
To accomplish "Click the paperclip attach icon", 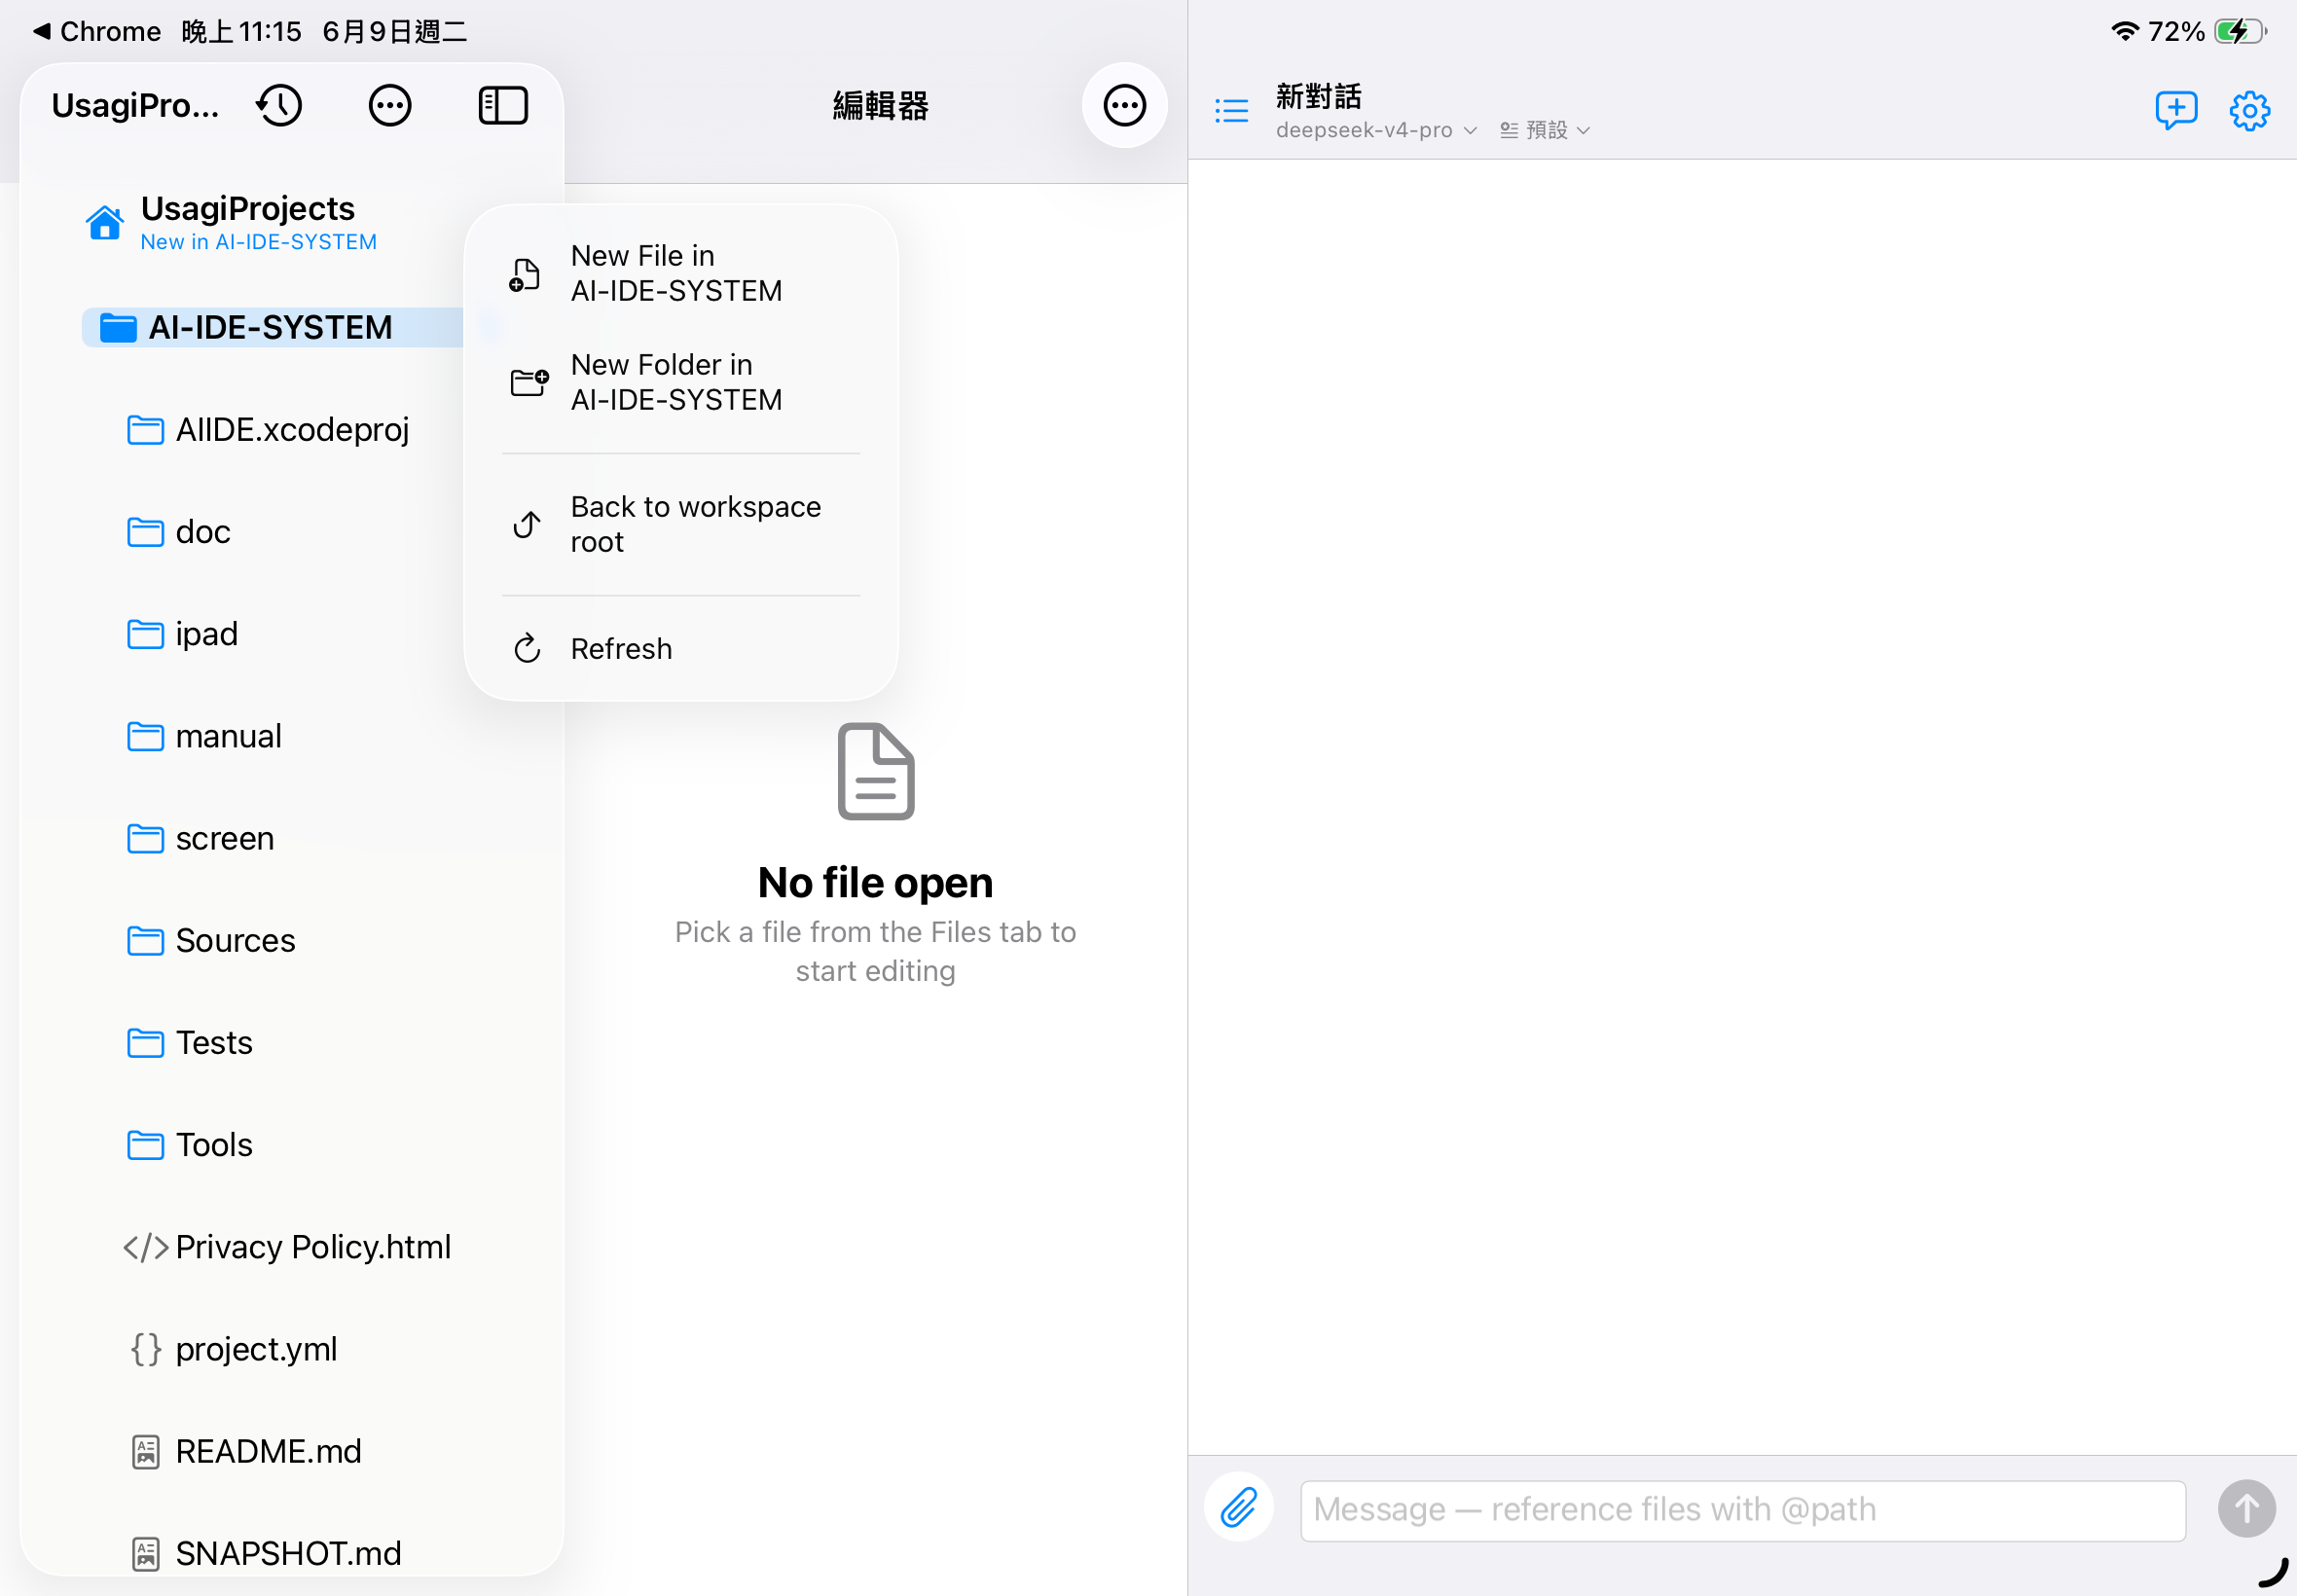I will tap(1238, 1507).
